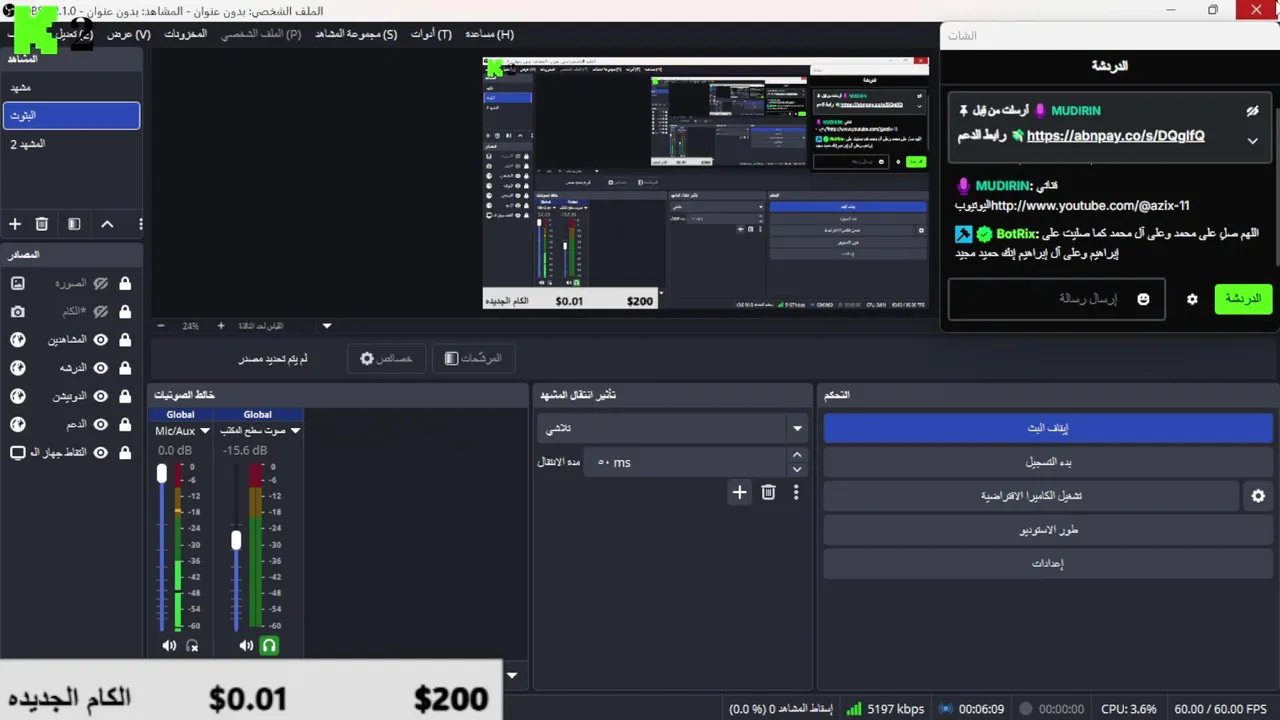Toggle Mic/Aux monitoring headphone icon
The width and height of the screenshot is (1280, 720).
pos(192,646)
